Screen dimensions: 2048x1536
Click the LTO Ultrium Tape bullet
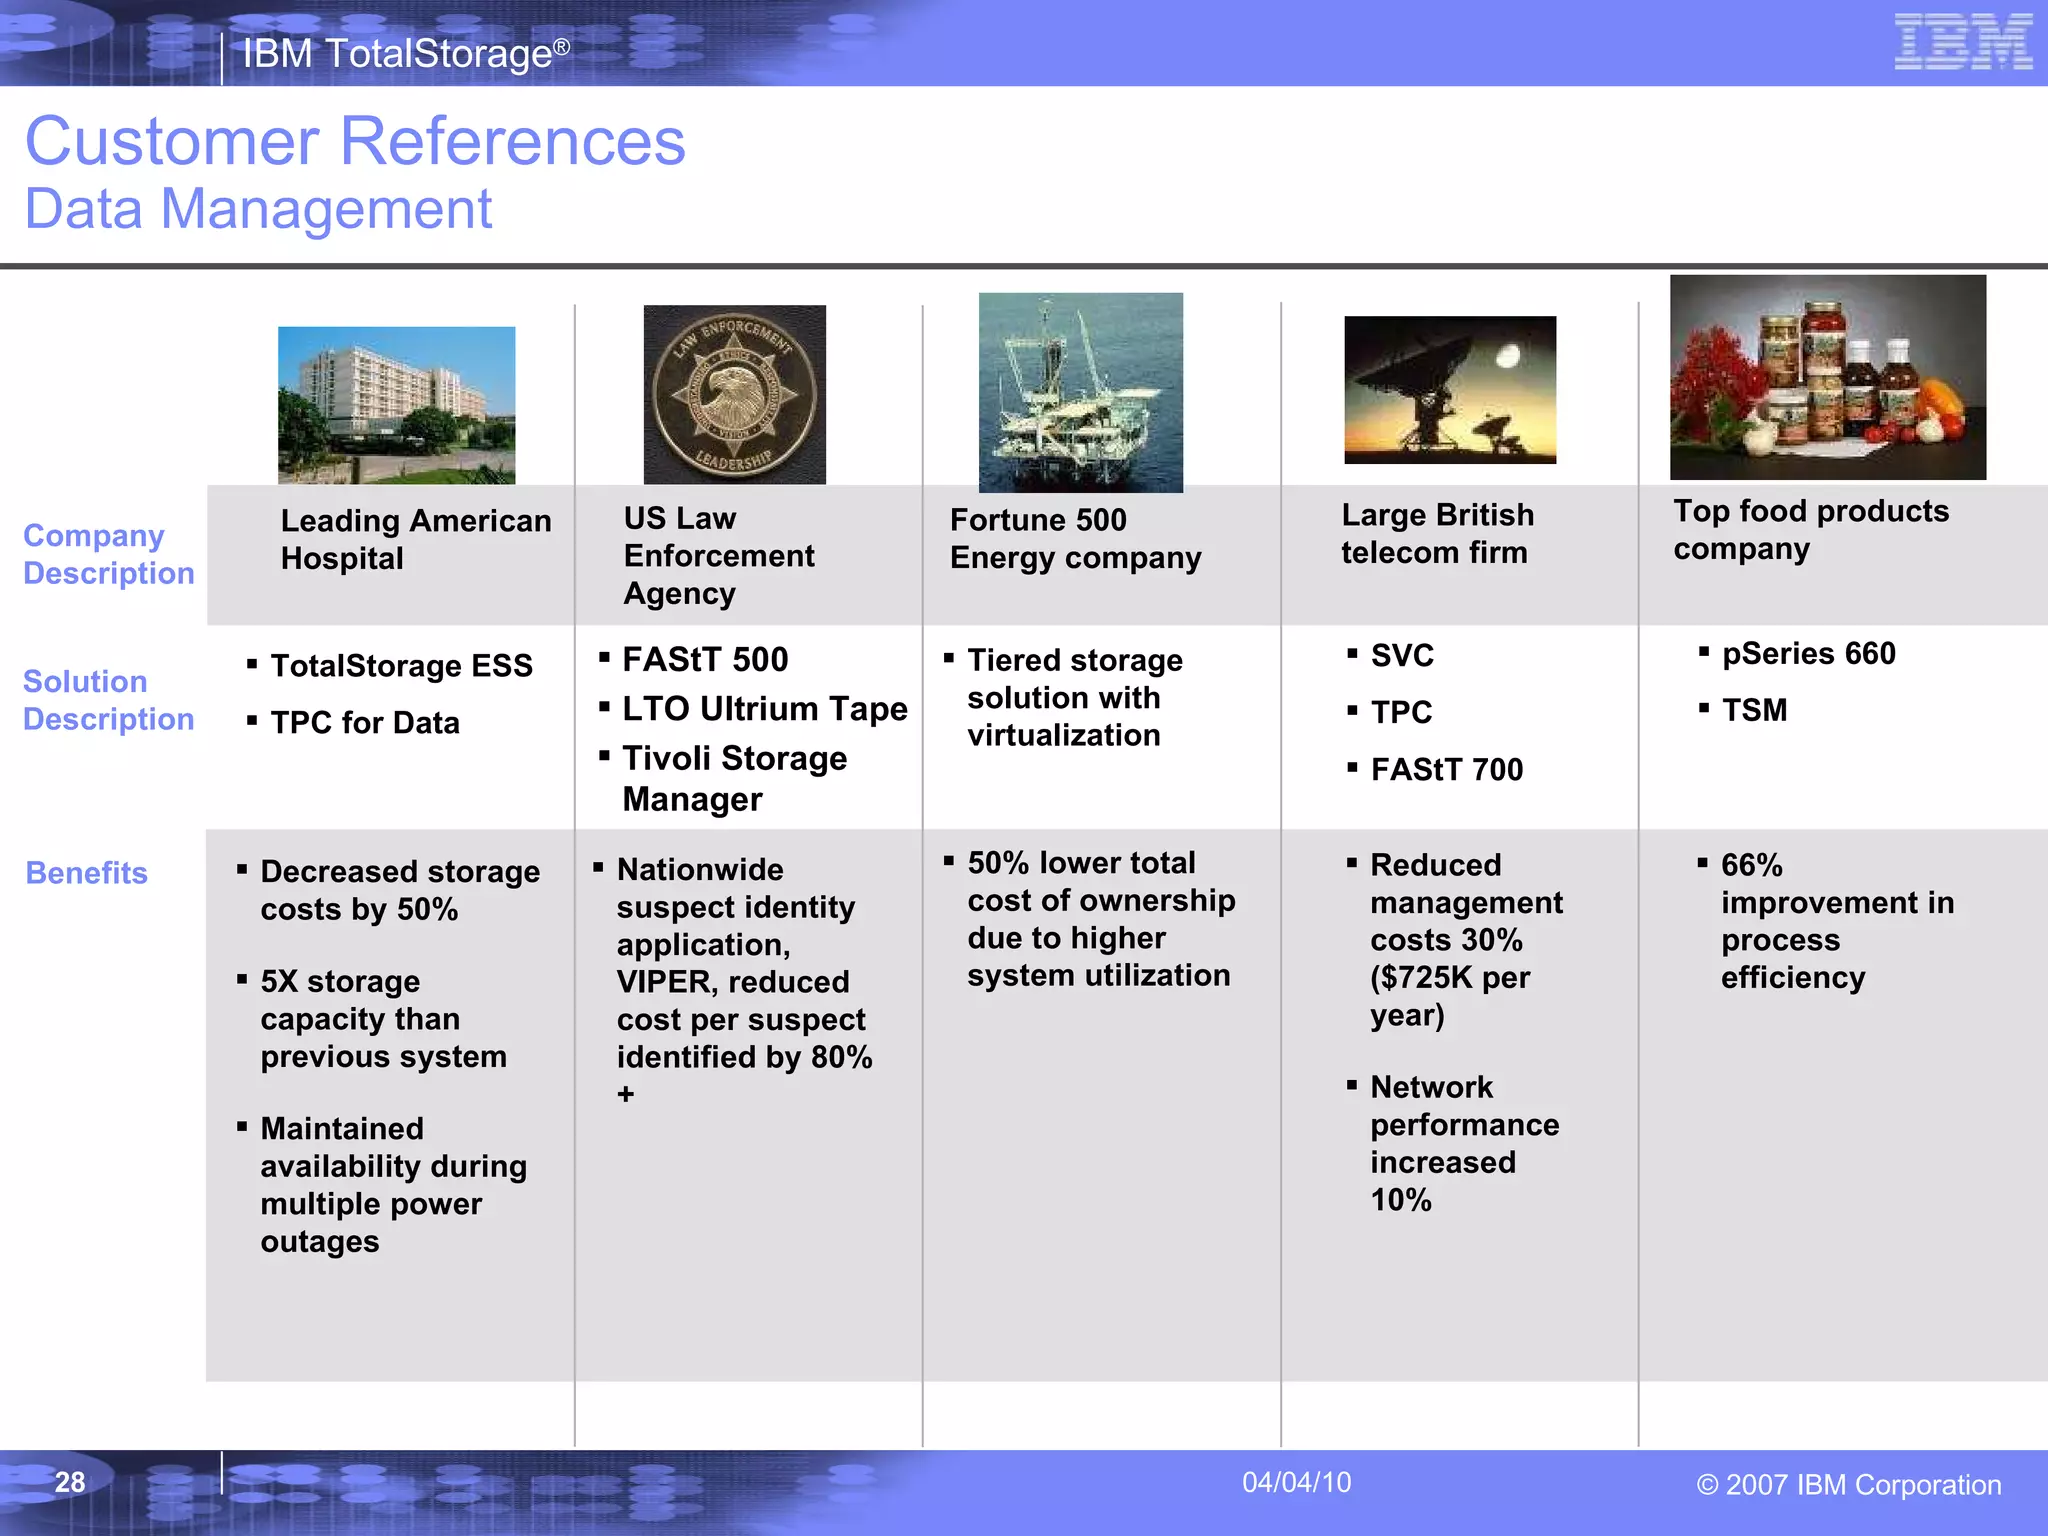pos(764,709)
